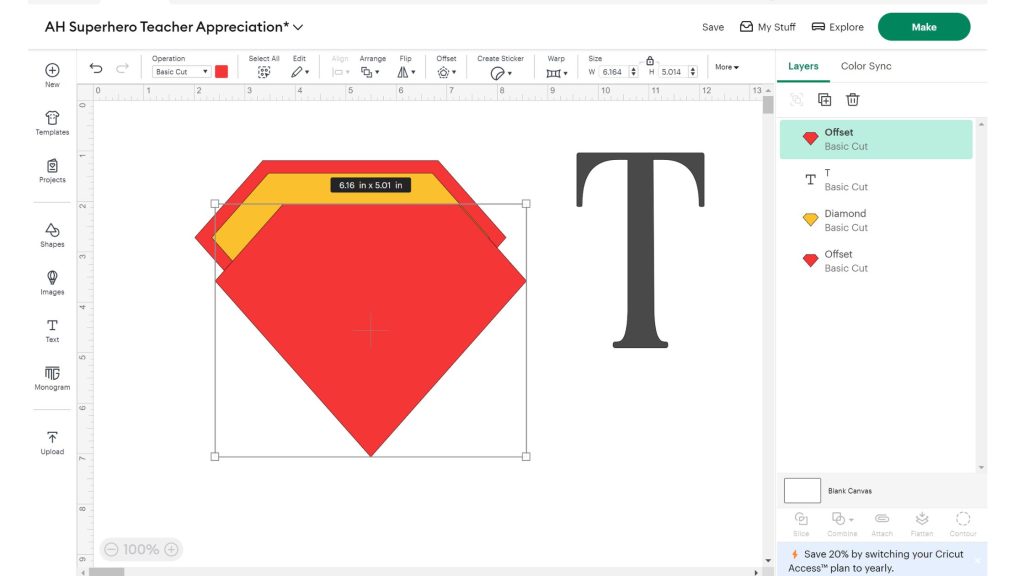The height and width of the screenshot is (576, 1024).
Task: Open the Templates panel
Action: click(52, 122)
